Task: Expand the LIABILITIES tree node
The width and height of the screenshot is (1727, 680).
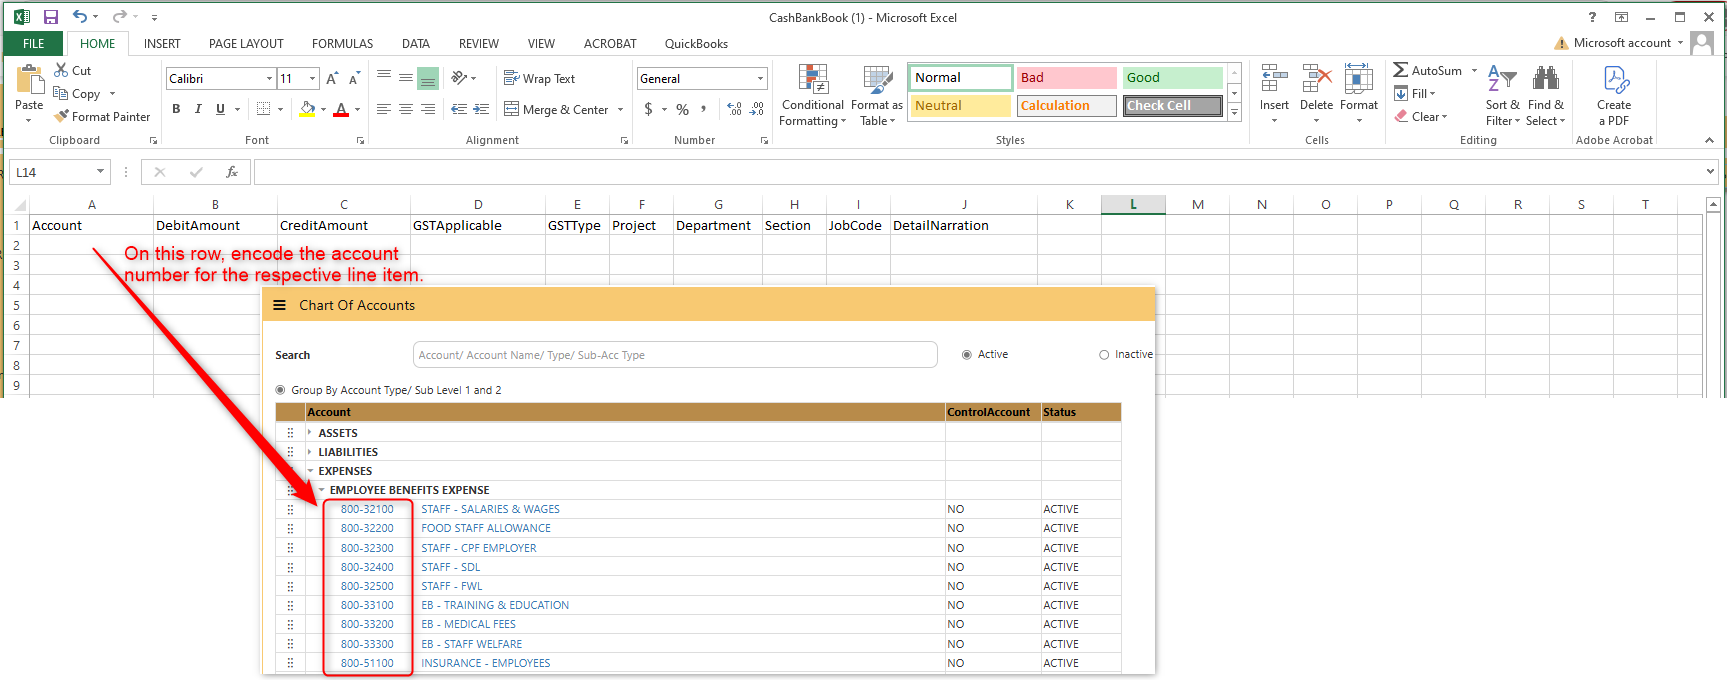Action: tap(310, 452)
